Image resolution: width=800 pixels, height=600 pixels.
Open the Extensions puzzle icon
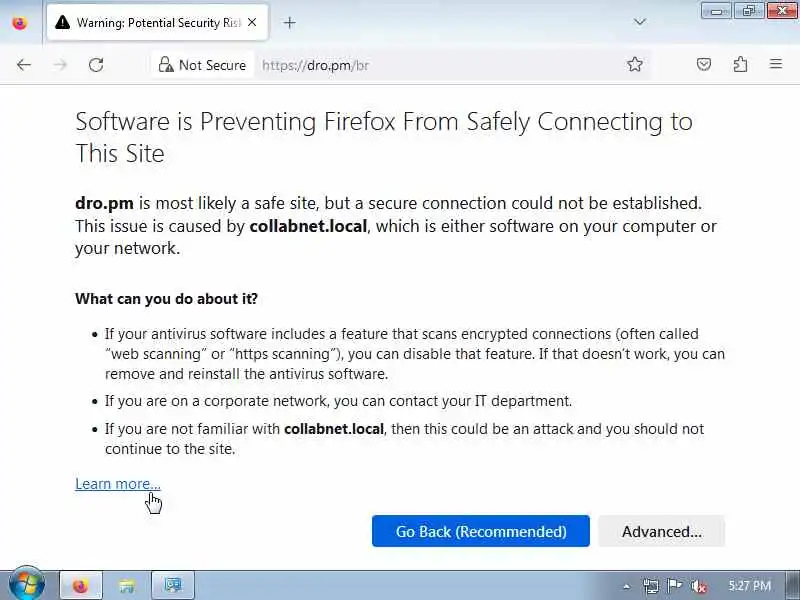740,65
